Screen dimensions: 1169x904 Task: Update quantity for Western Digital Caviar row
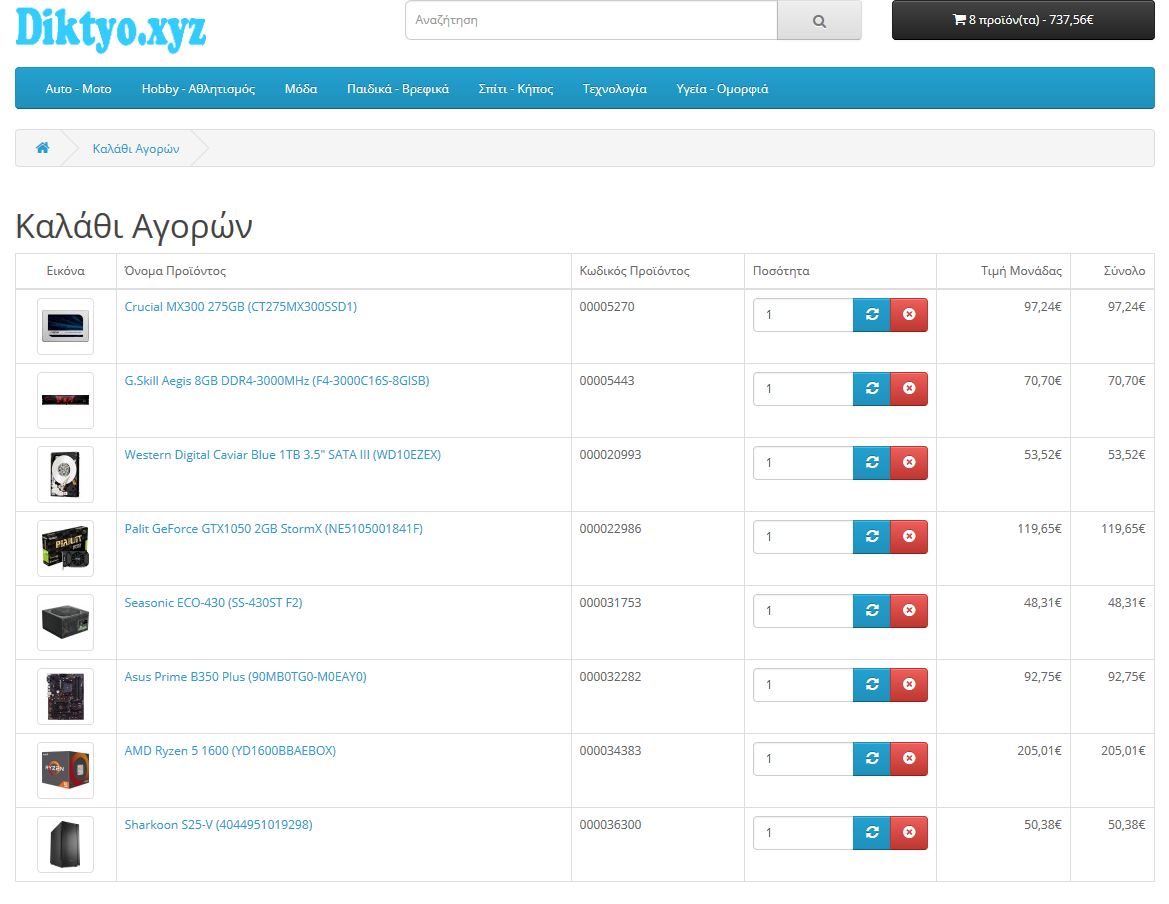coord(872,462)
